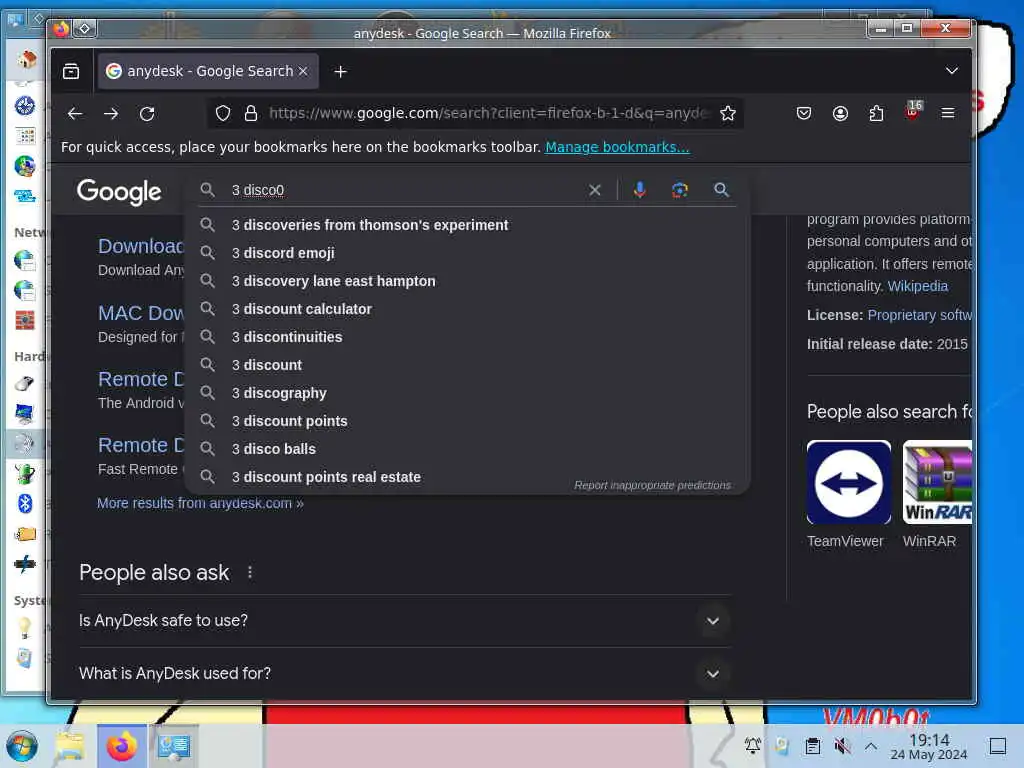Unmute the volume tray icon
Screen dimensions: 1024x768
(x=842, y=745)
